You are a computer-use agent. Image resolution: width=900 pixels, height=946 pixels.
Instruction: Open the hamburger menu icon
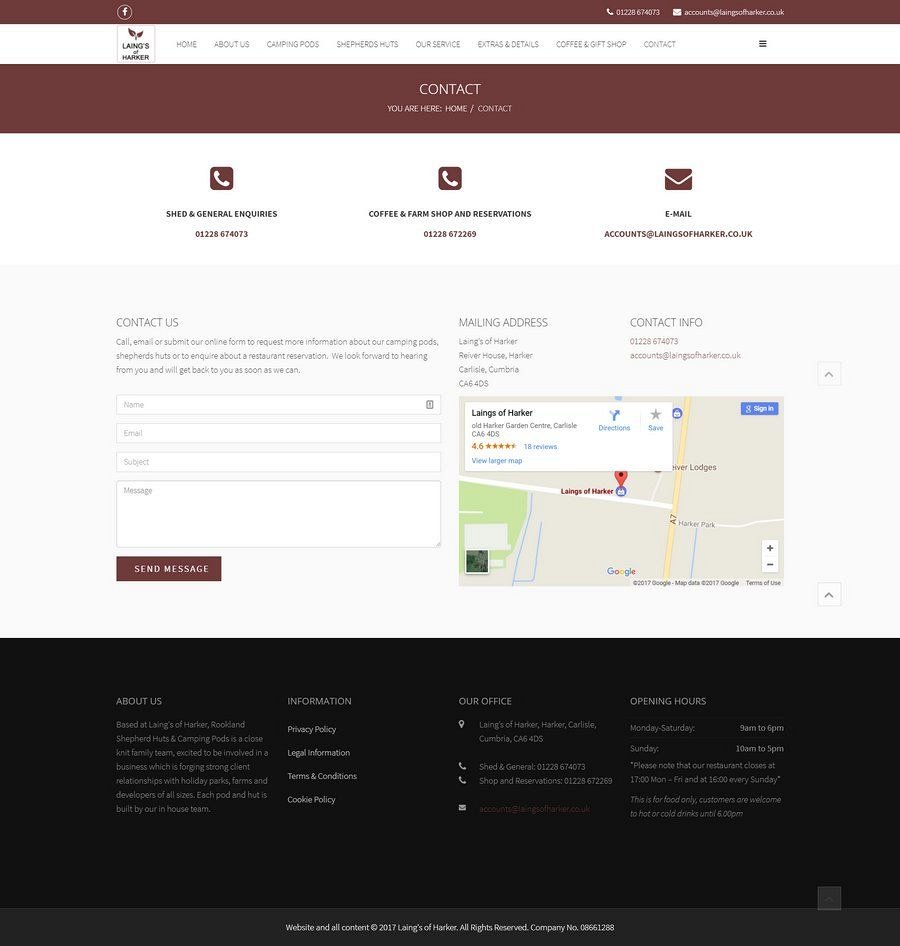(763, 44)
